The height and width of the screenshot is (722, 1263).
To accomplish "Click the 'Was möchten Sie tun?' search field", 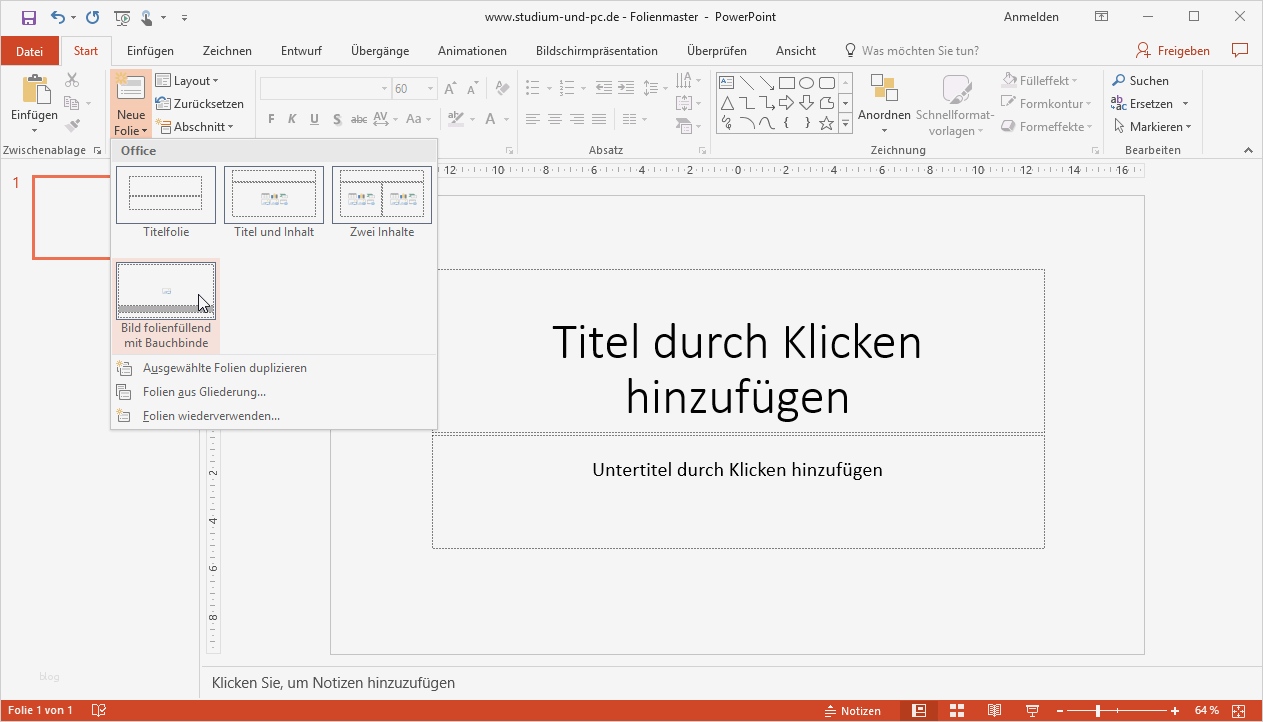I will point(920,50).
